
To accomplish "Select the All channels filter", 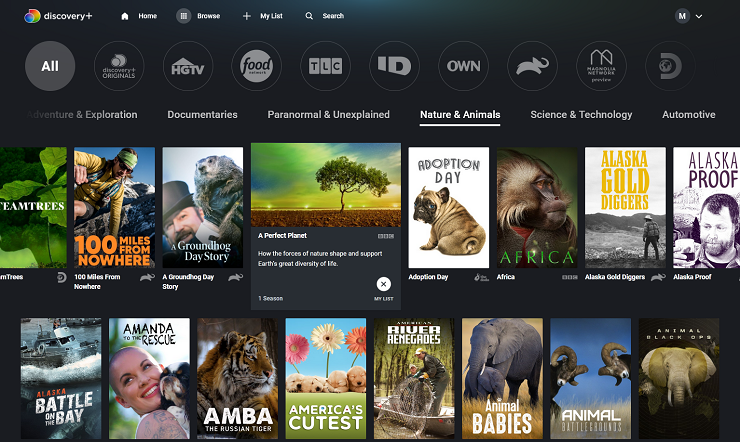I will (50, 66).
